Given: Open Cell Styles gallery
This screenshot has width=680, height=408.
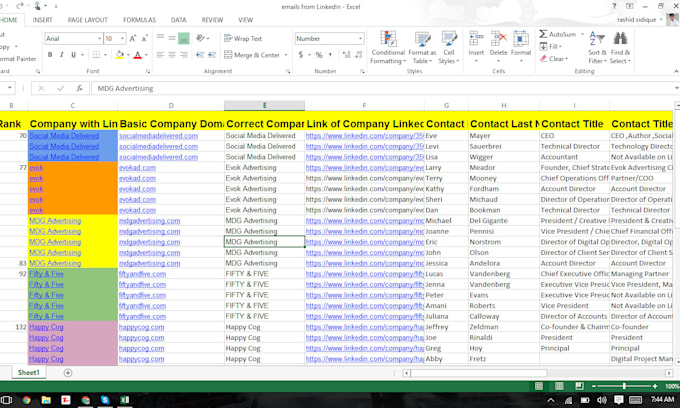Looking at the screenshot, I should [448, 47].
